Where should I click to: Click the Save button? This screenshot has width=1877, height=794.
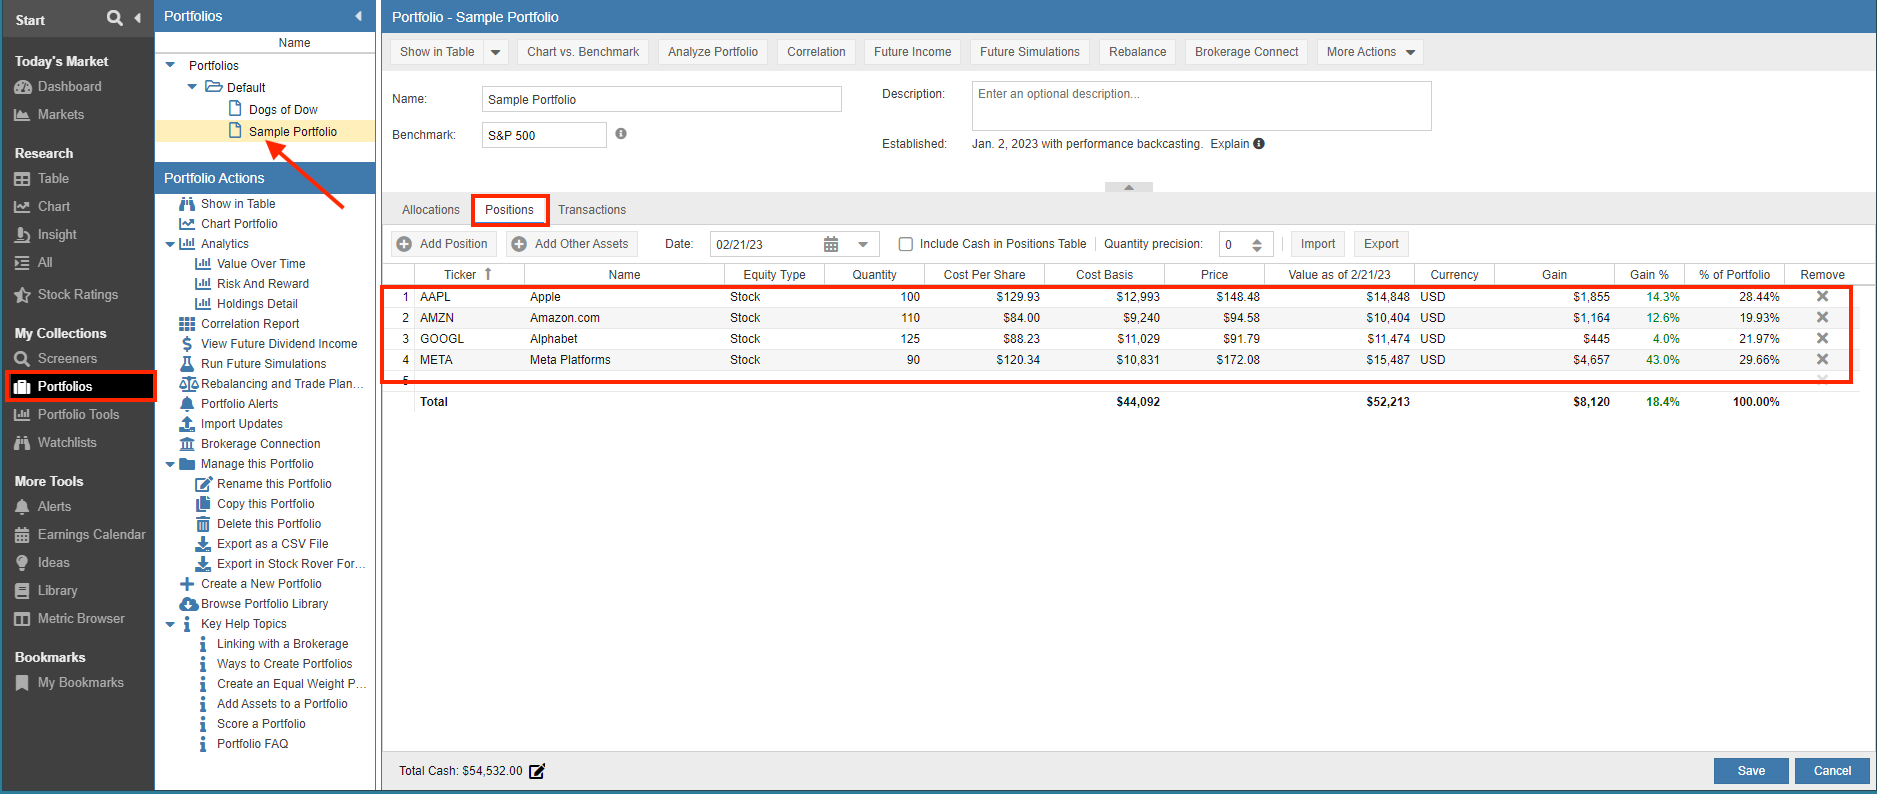(1751, 771)
